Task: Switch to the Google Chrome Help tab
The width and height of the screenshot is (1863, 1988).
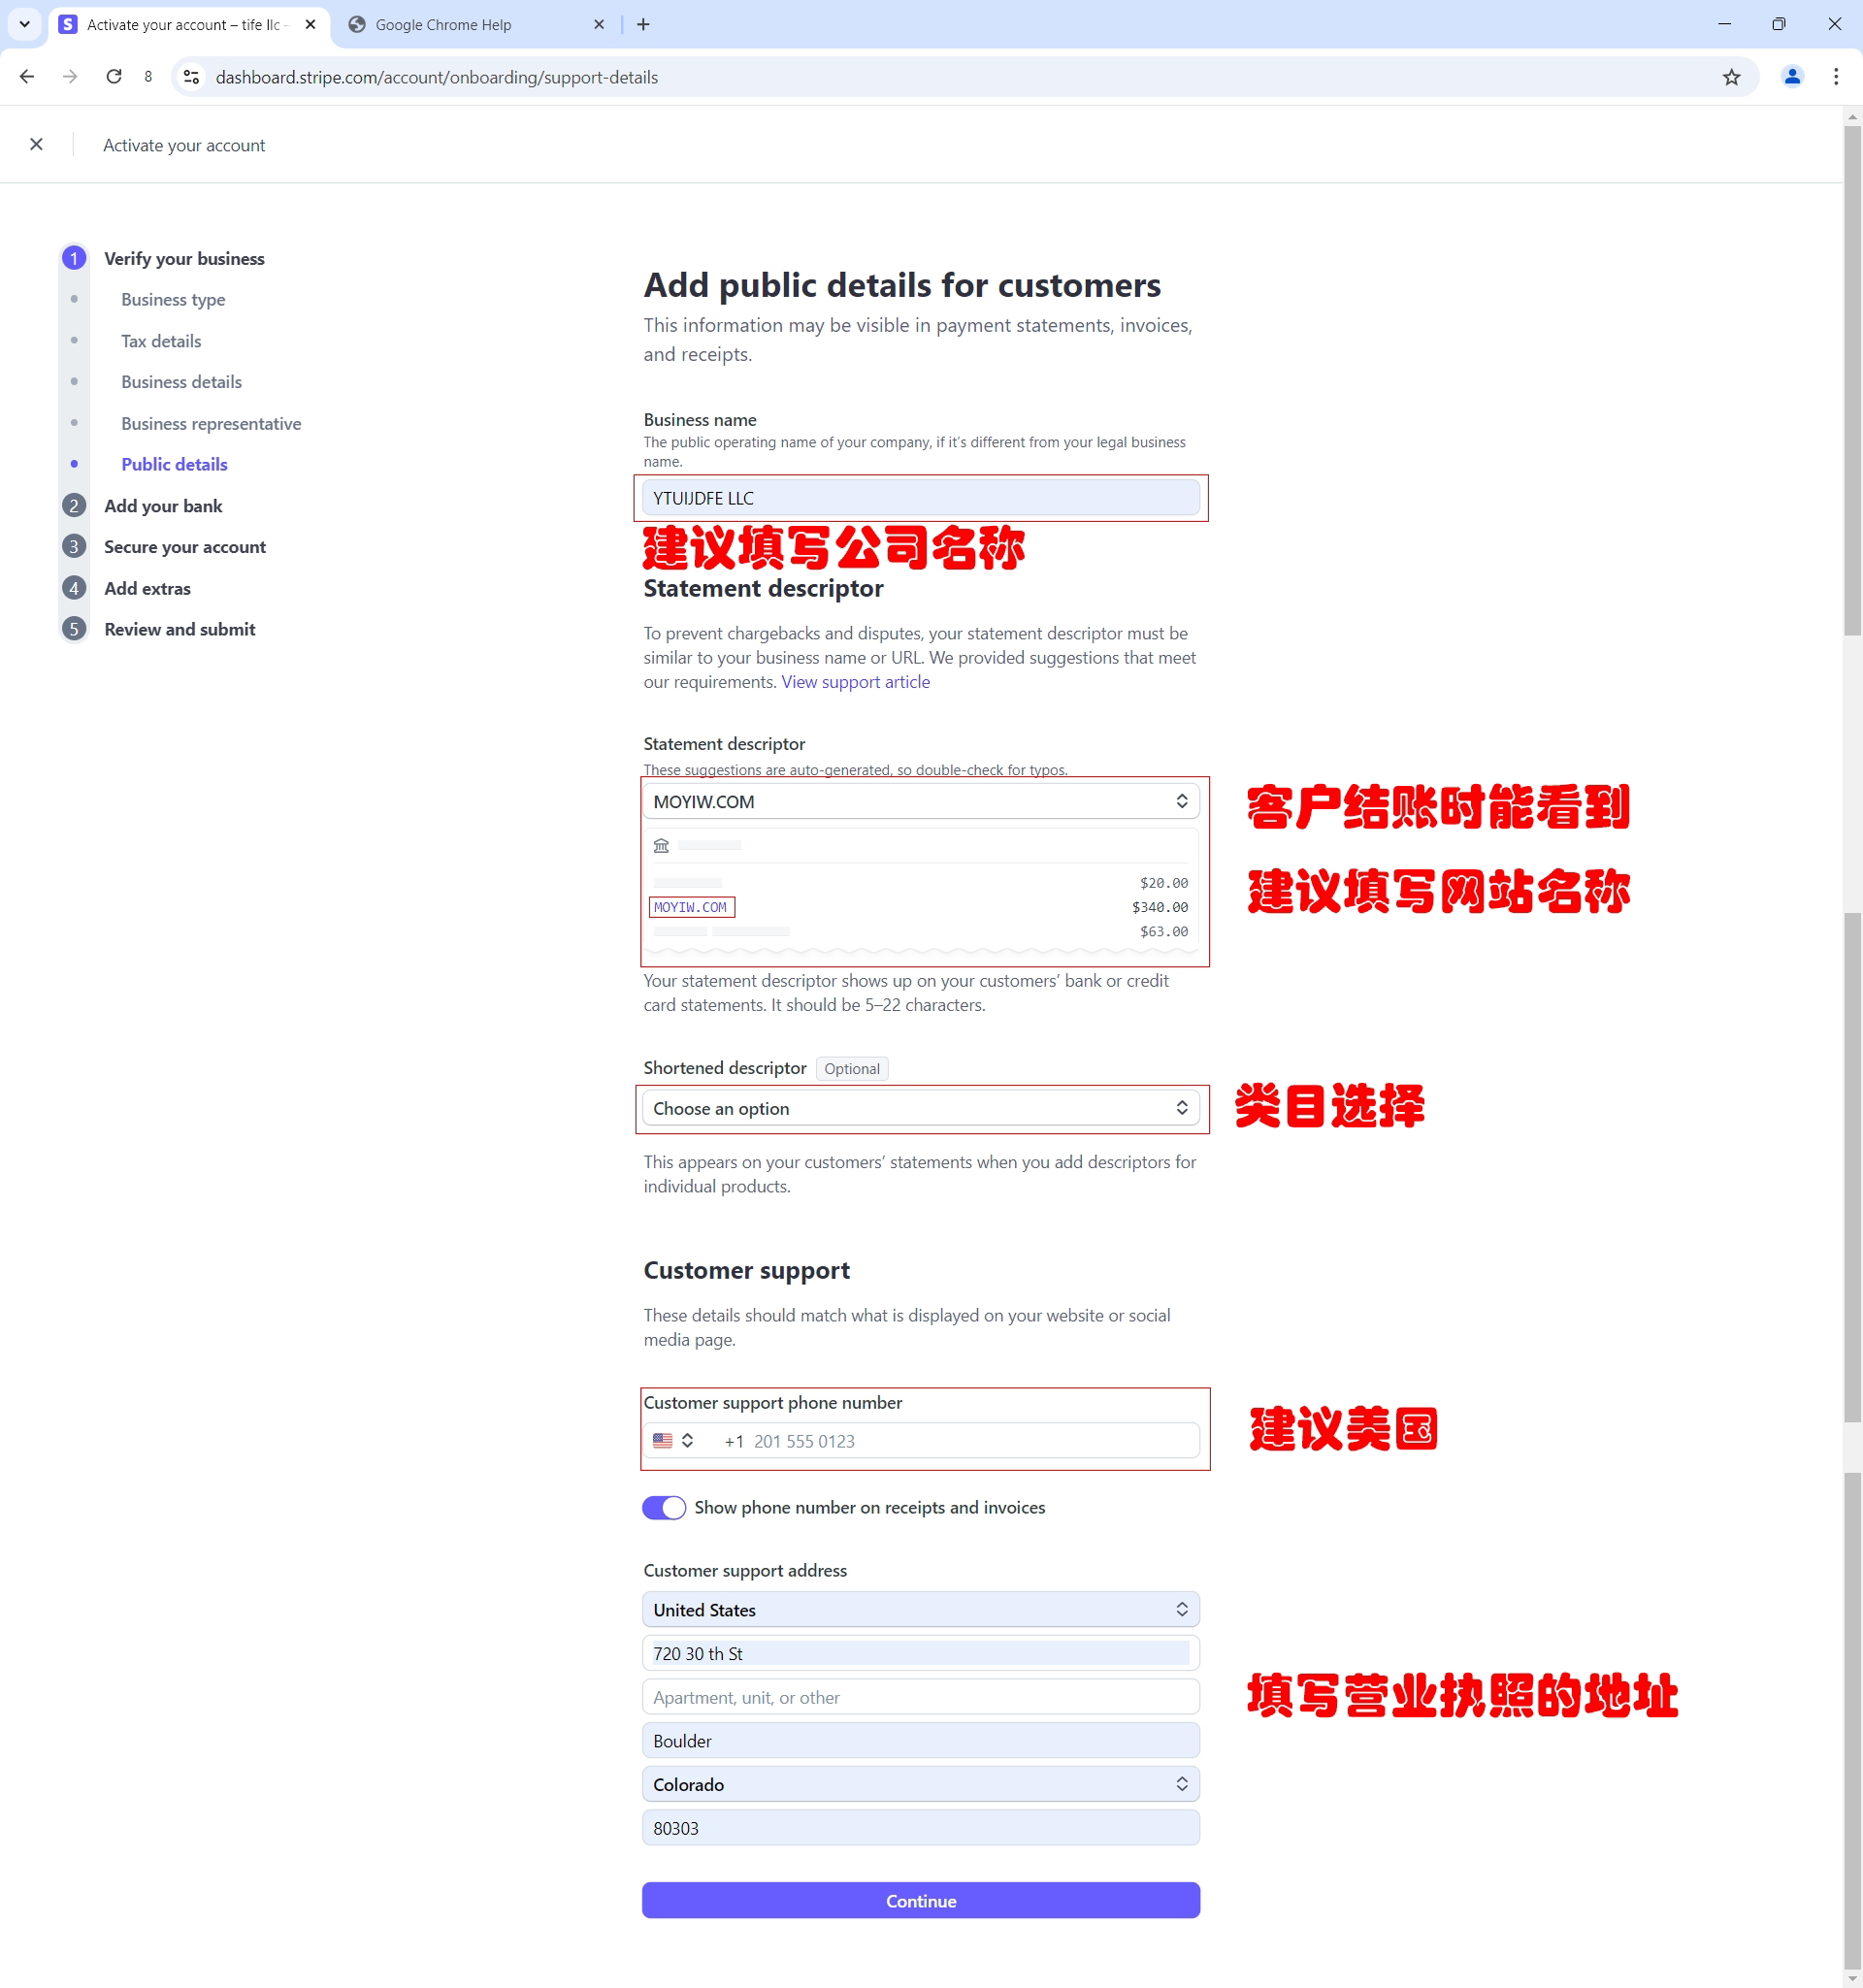Action: [x=443, y=25]
